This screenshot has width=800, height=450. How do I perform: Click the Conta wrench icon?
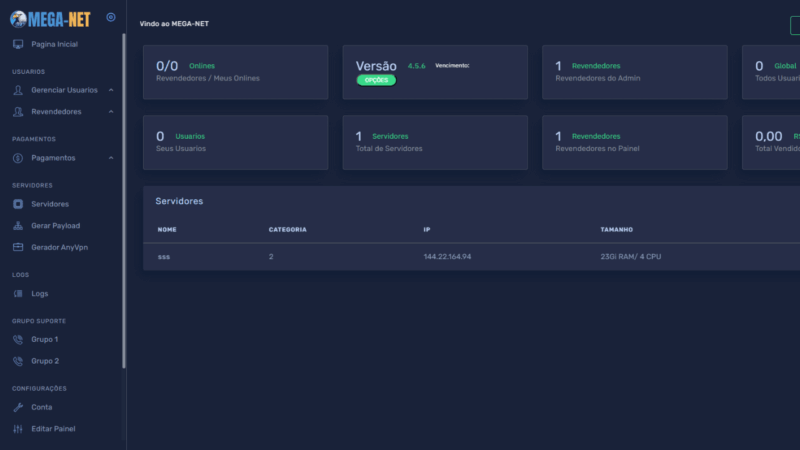[18, 407]
